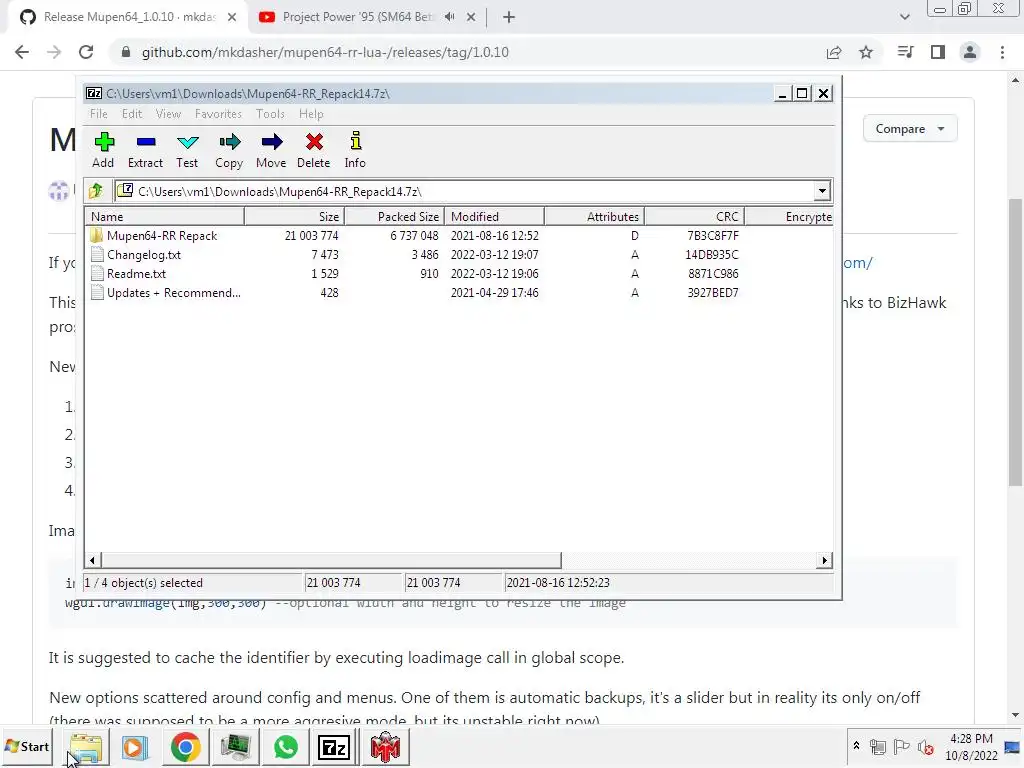The height and width of the screenshot is (768, 1024).
Task: Sort by the CRC column header
Action: click(695, 217)
